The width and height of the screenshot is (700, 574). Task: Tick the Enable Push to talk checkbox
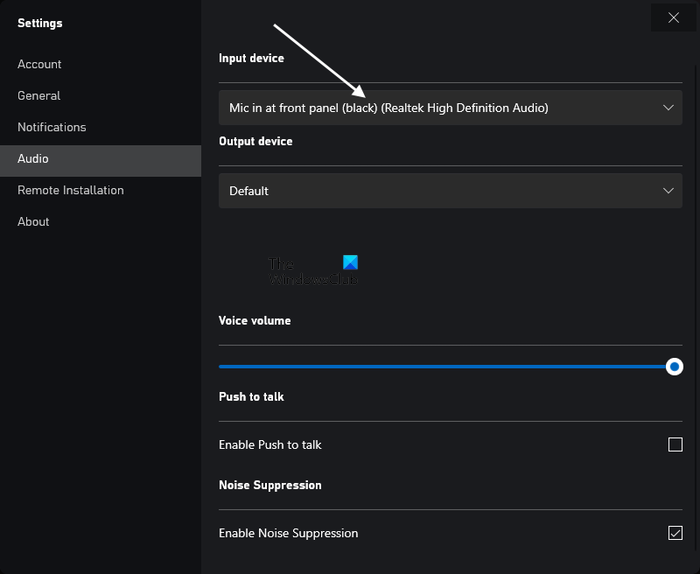(675, 445)
